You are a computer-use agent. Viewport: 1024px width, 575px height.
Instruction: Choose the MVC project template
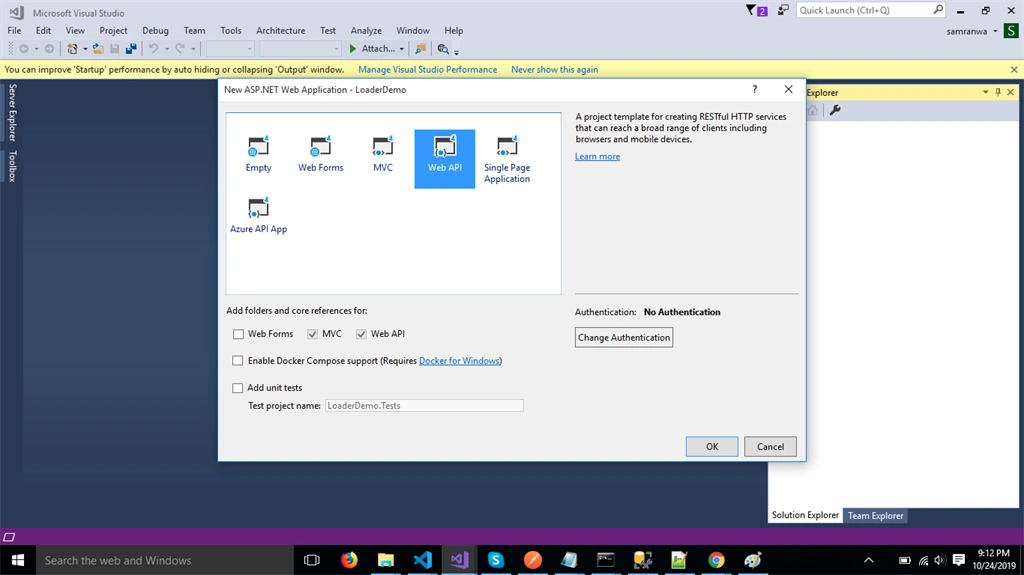(x=383, y=154)
